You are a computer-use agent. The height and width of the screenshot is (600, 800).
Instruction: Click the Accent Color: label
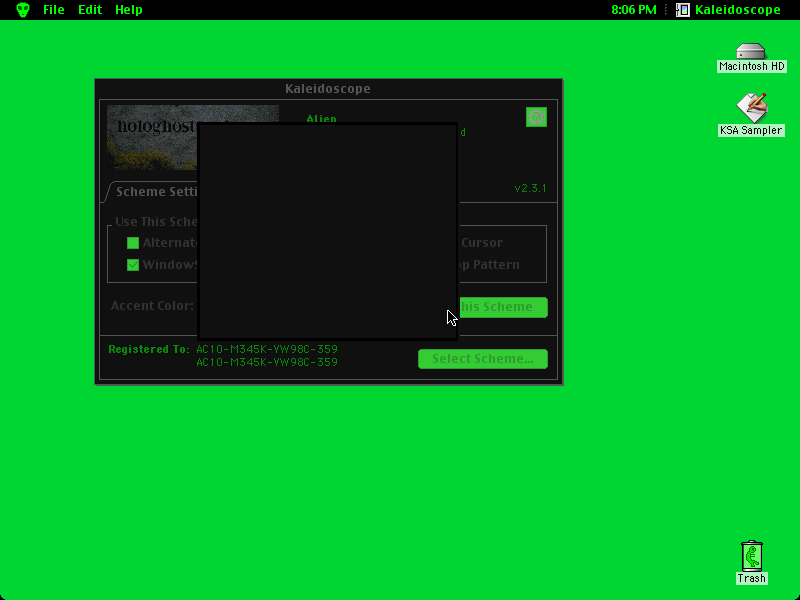click(153, 306)
